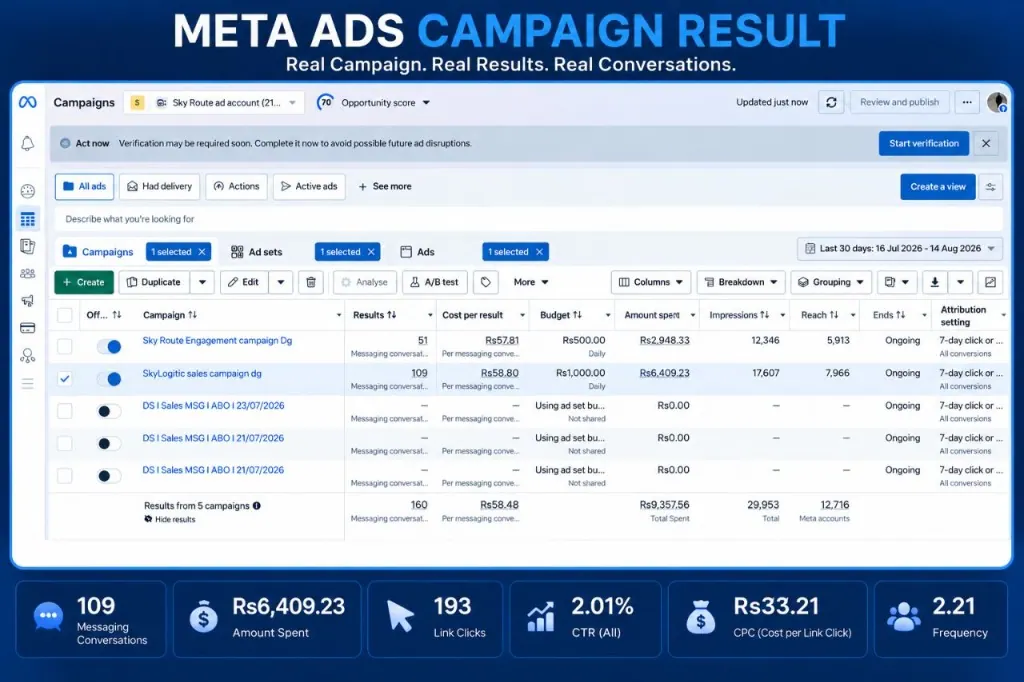
Task: Click the Review and publish button
Action: tap(899, 103)
